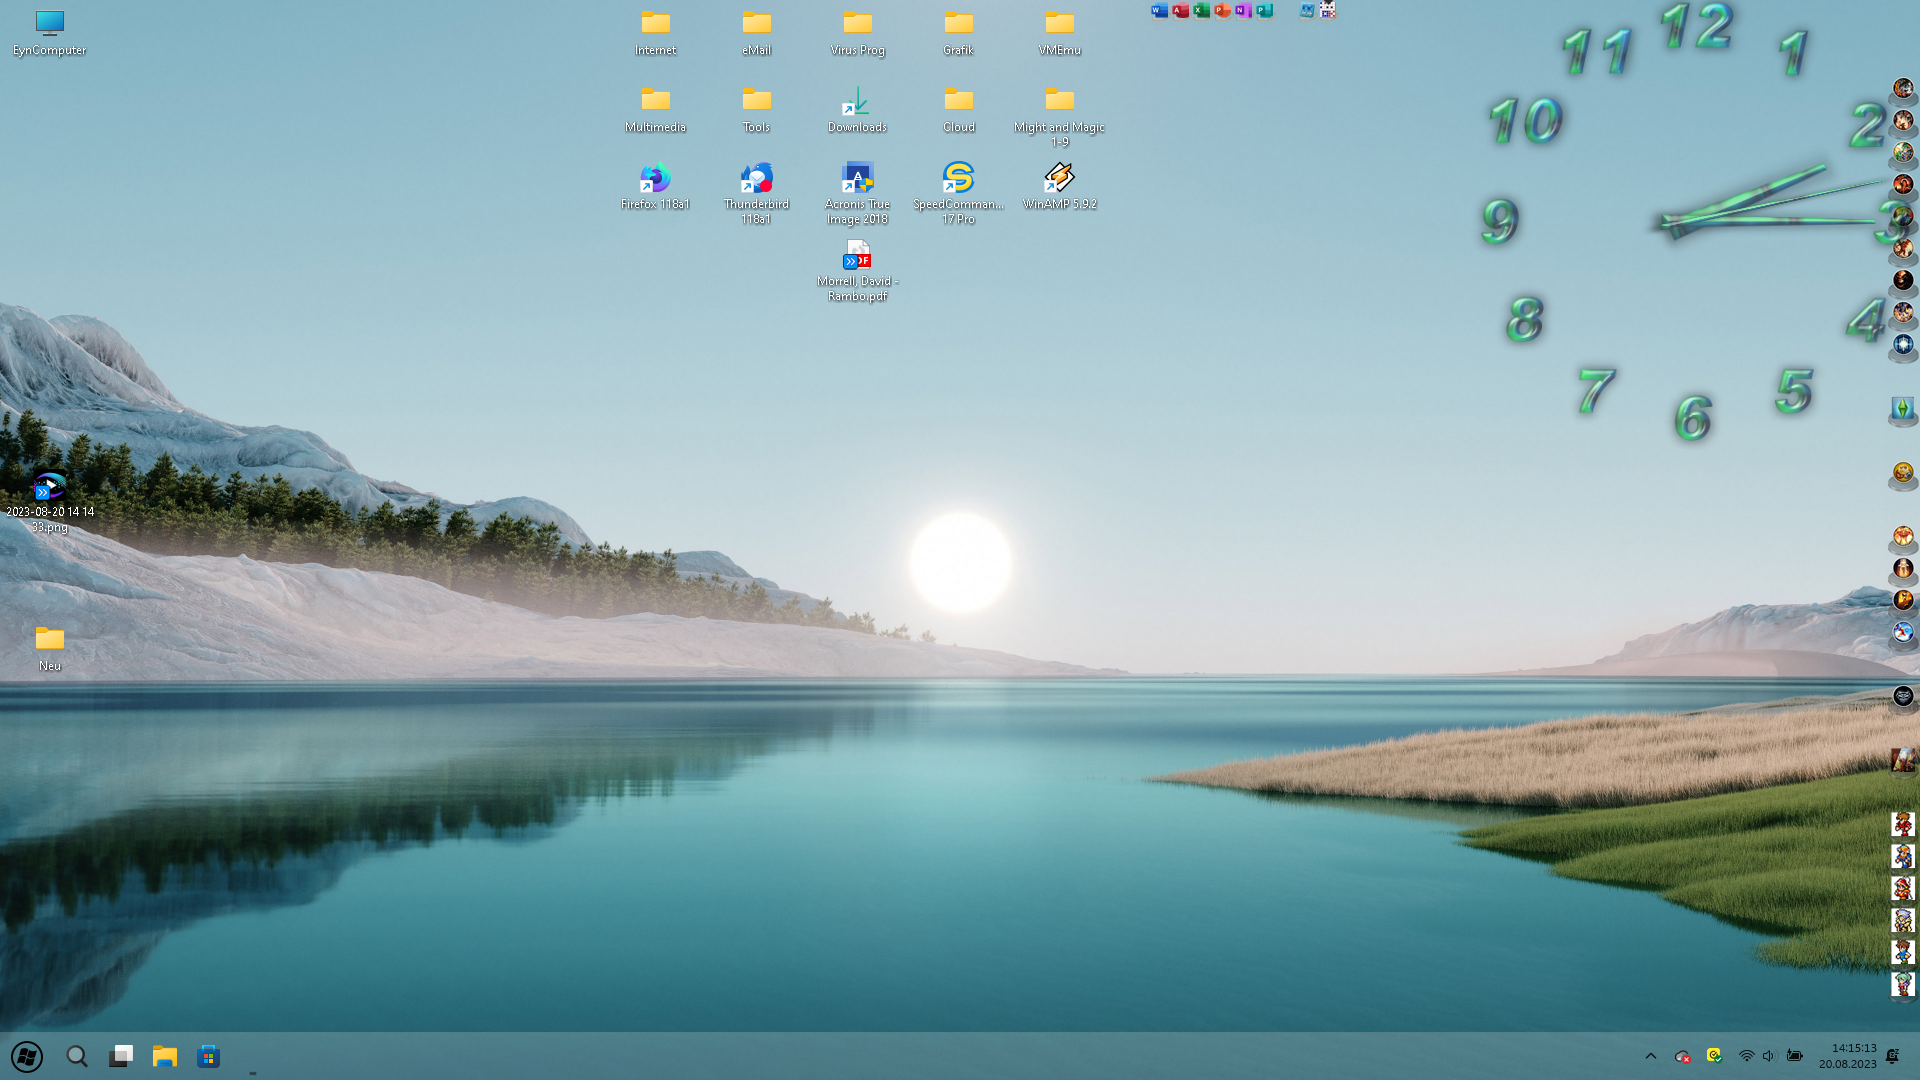Screen dimensions: 1920x1080
Task: Launch Excel from the top dock
Action: pos(1201,11)
